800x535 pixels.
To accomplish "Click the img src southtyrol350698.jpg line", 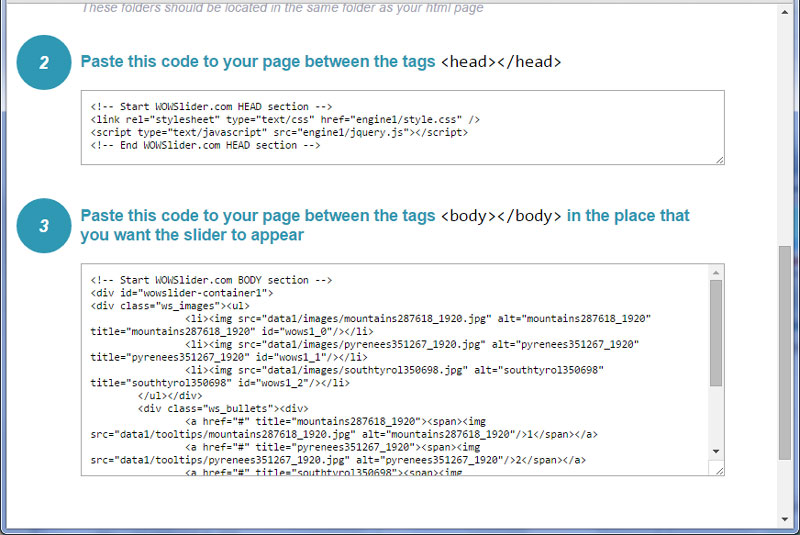I will tap(394, 370).
